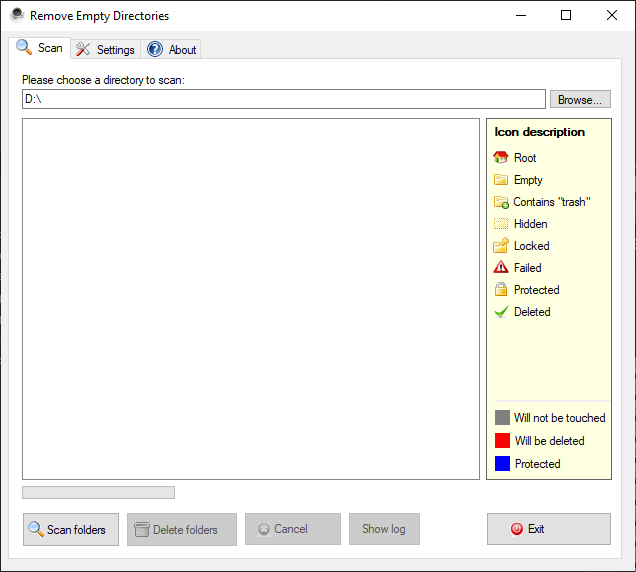
Task: Click the Protected padlock icon
Action: click(x=501, y=290)
